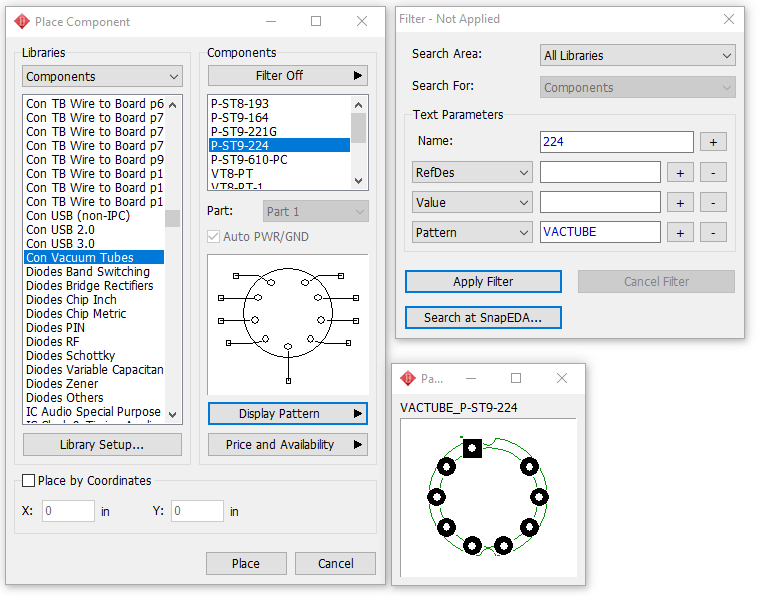Click the minus button in Value row
This screenshot has width=765, height=596.
point(713,203)
